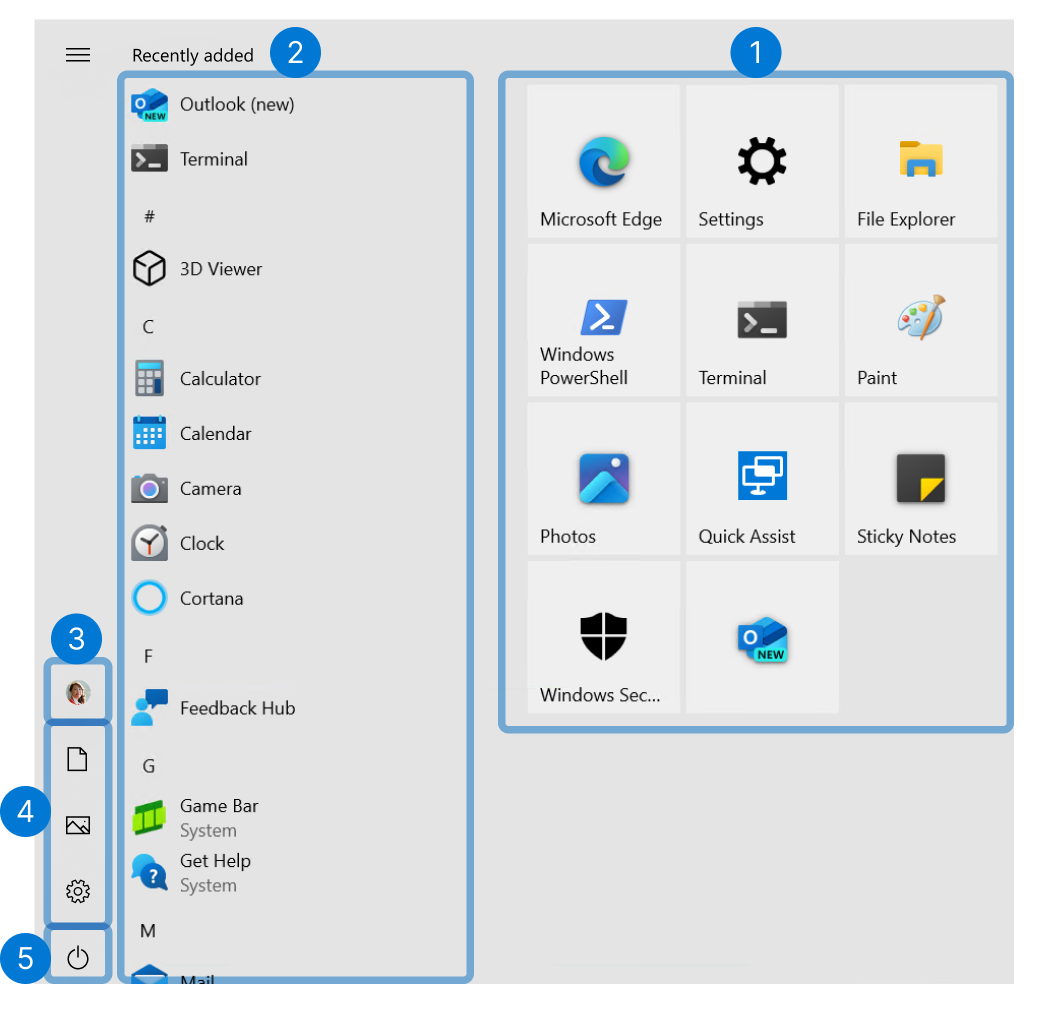Viewport: 1038px width, 1010px height.
Task: Click the Settings gear in the sidebar
Action: click(x=78, y=890)
